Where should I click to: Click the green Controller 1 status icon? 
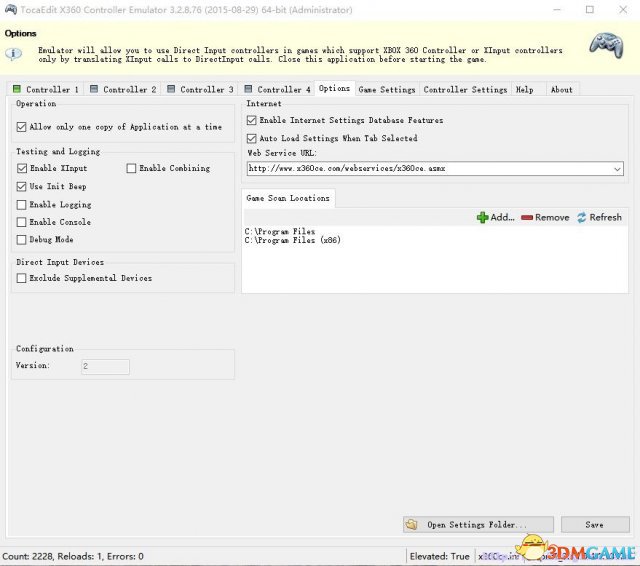(17, 89)
